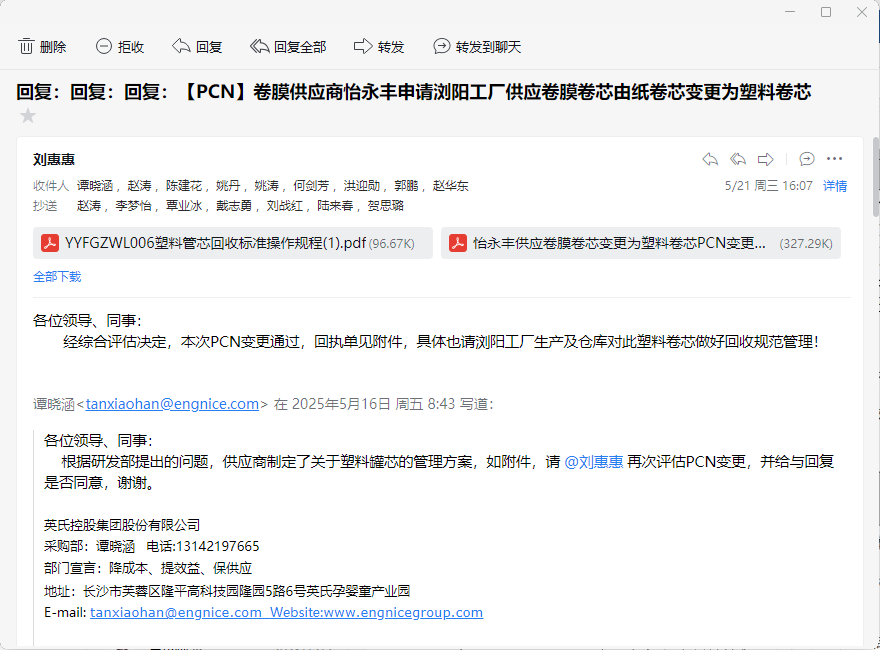The height and width of the screenshot is (650, 880).
Task: Click the forward arrow icon in message header
Action: click(766, 159)
